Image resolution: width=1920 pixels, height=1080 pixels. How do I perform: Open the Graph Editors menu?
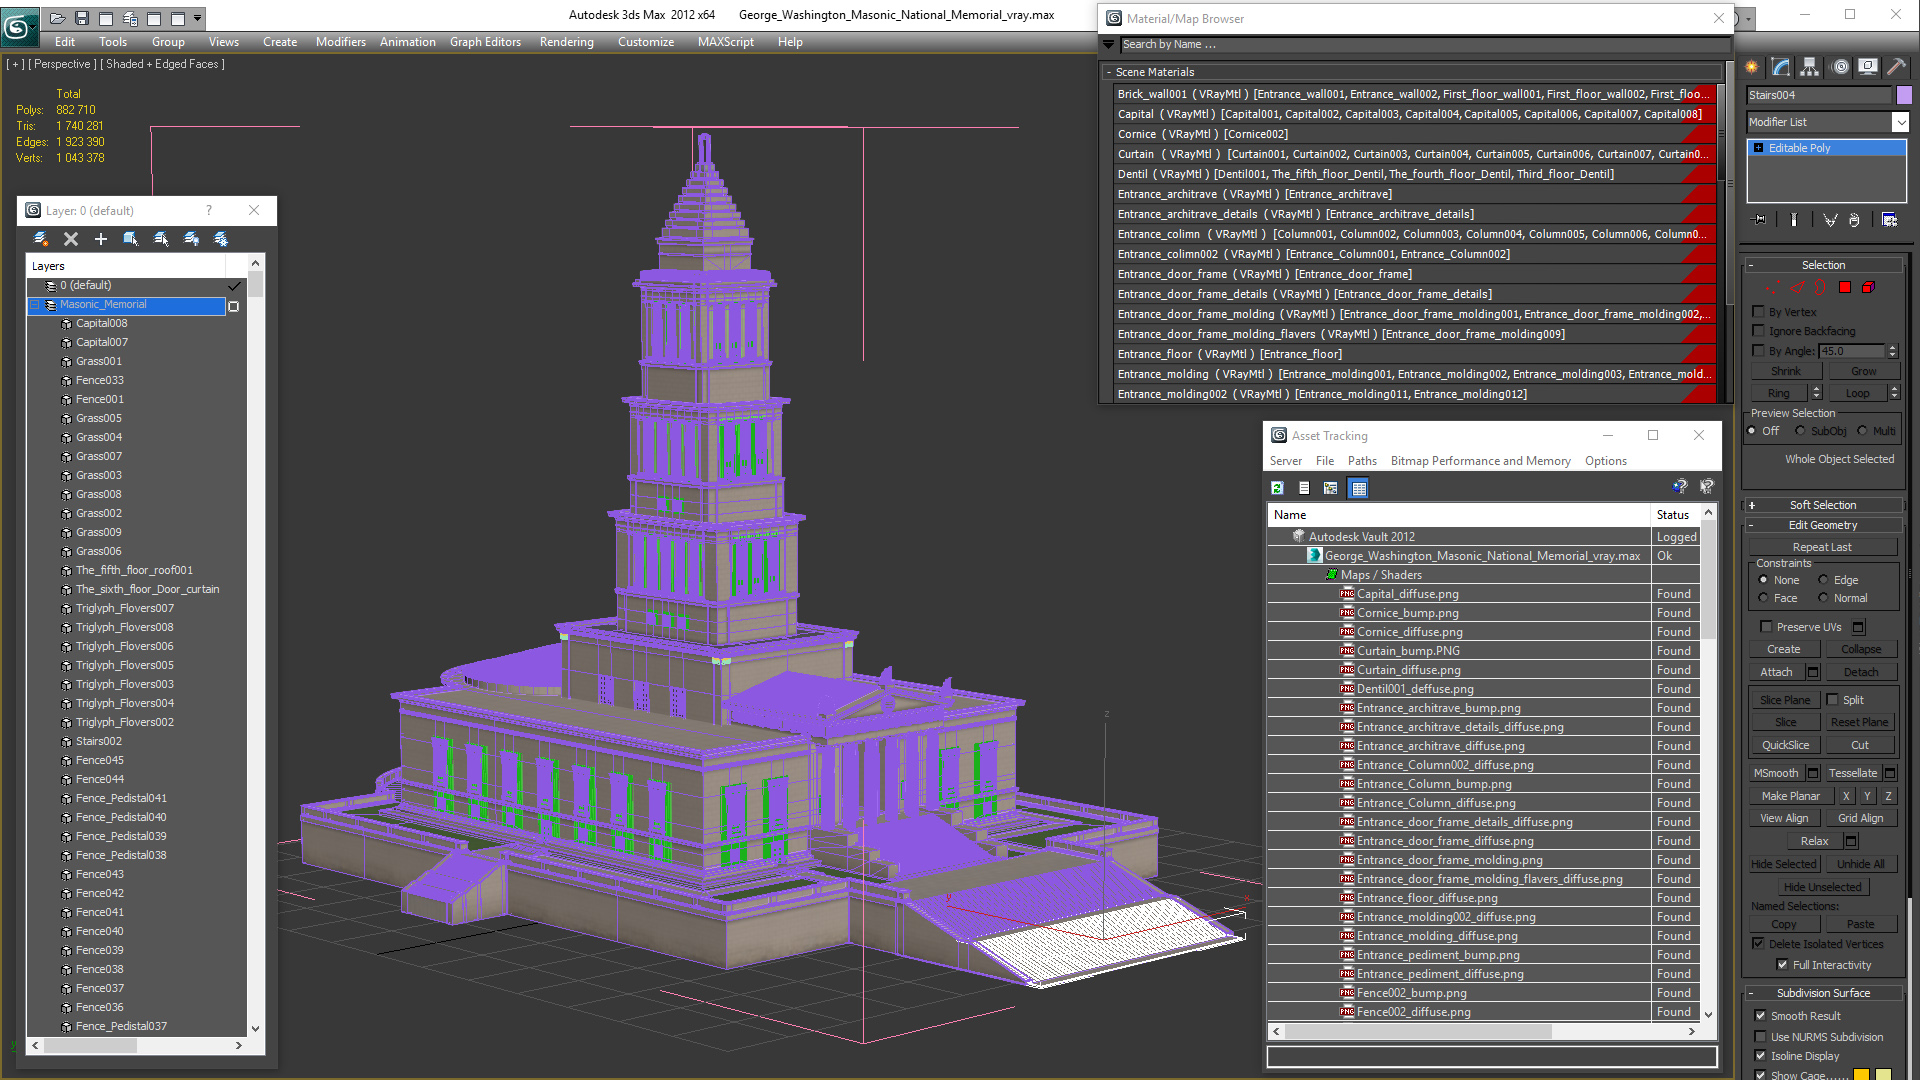click(x=485, y=42)
